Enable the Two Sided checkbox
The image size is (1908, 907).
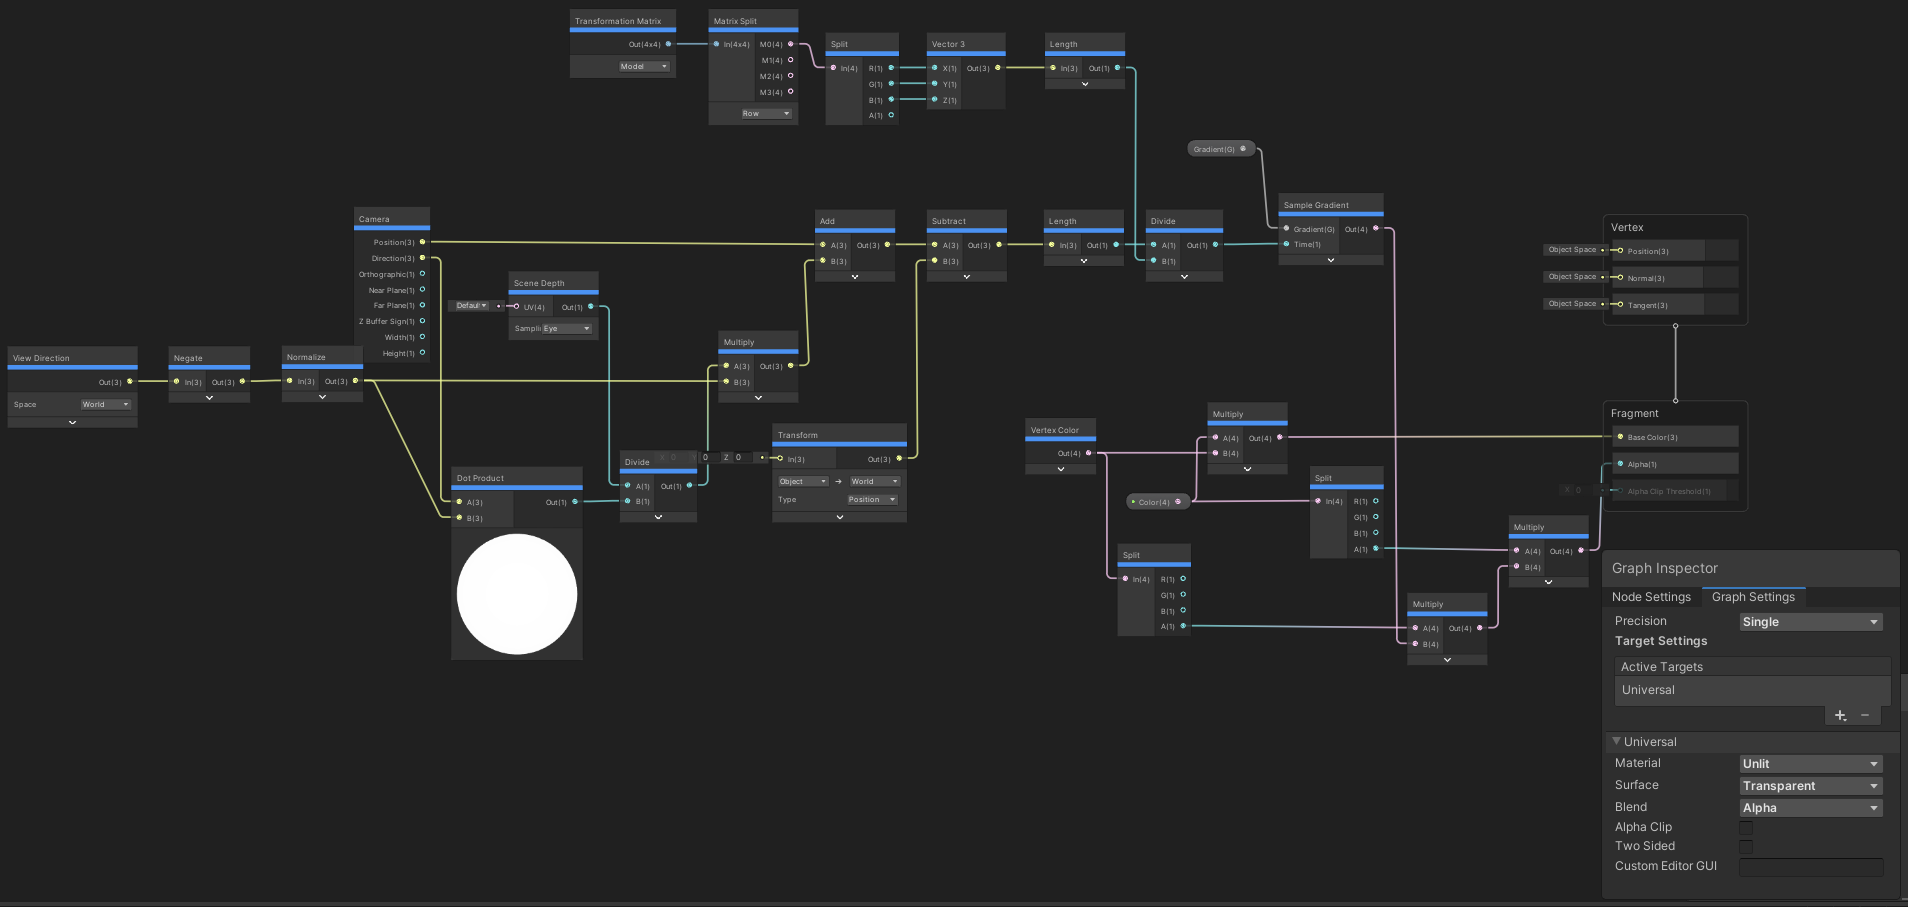(x=1745, y=846)
